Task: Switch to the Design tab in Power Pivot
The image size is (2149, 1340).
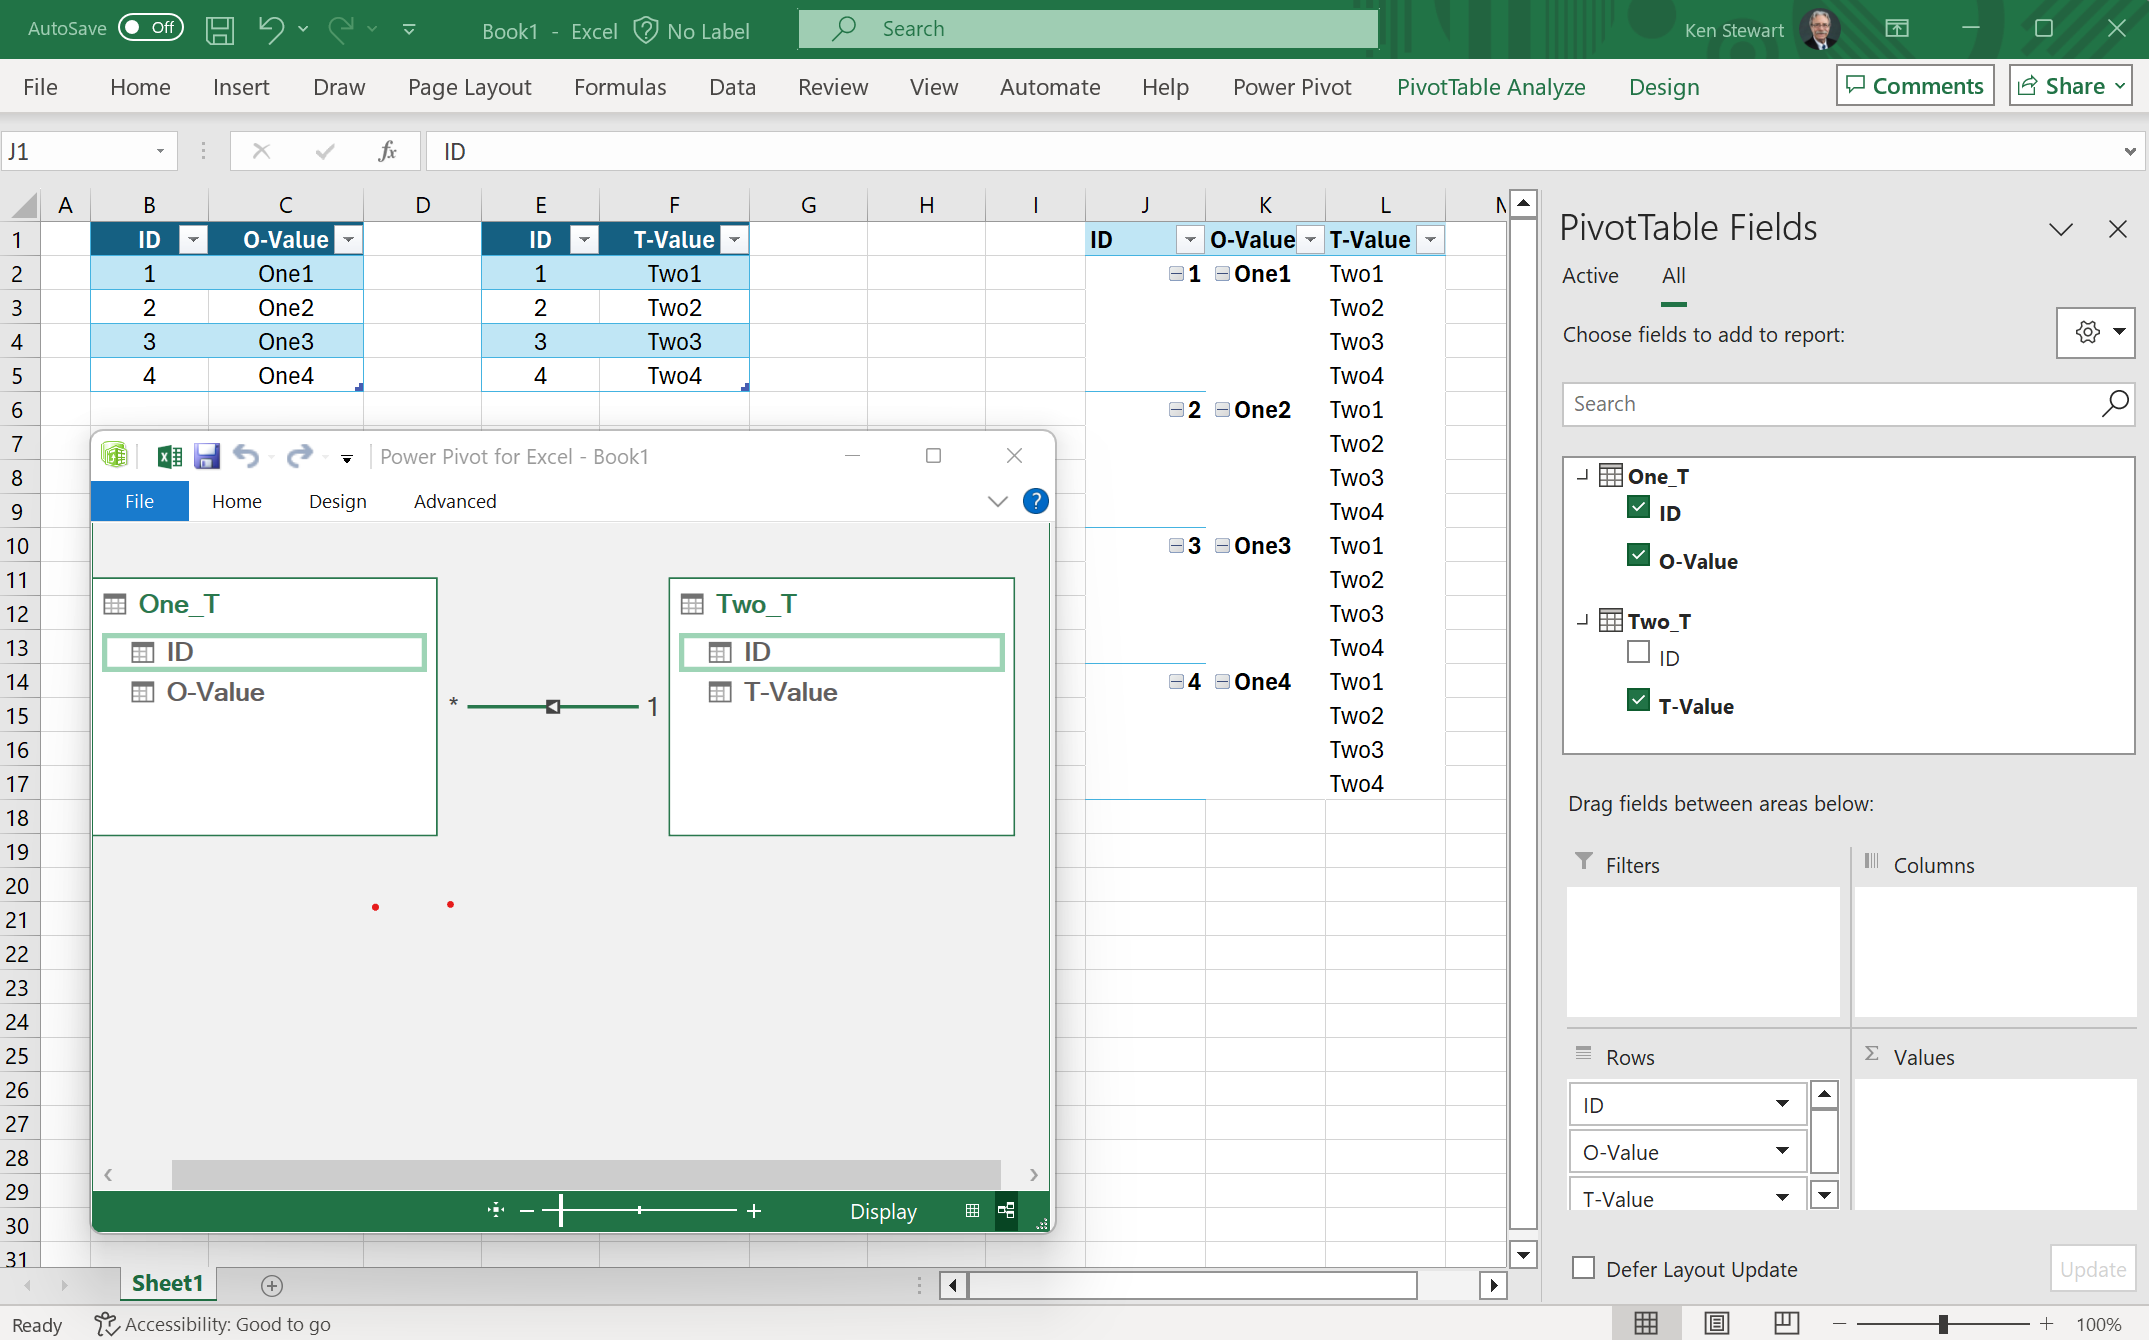Action: (x=337, y=501)
